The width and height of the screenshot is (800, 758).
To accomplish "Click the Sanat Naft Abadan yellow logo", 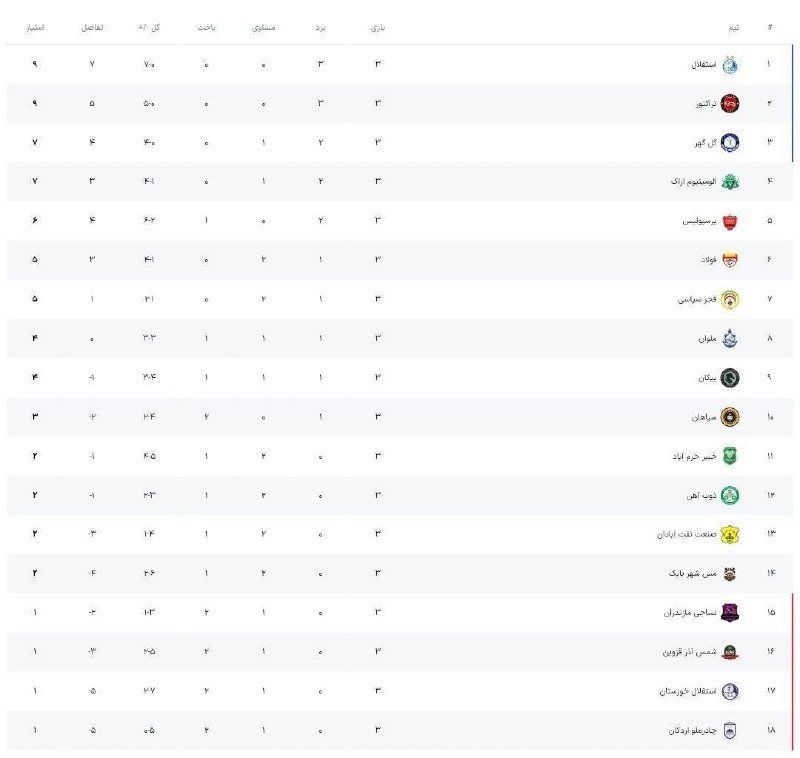I will click(730, 535).
